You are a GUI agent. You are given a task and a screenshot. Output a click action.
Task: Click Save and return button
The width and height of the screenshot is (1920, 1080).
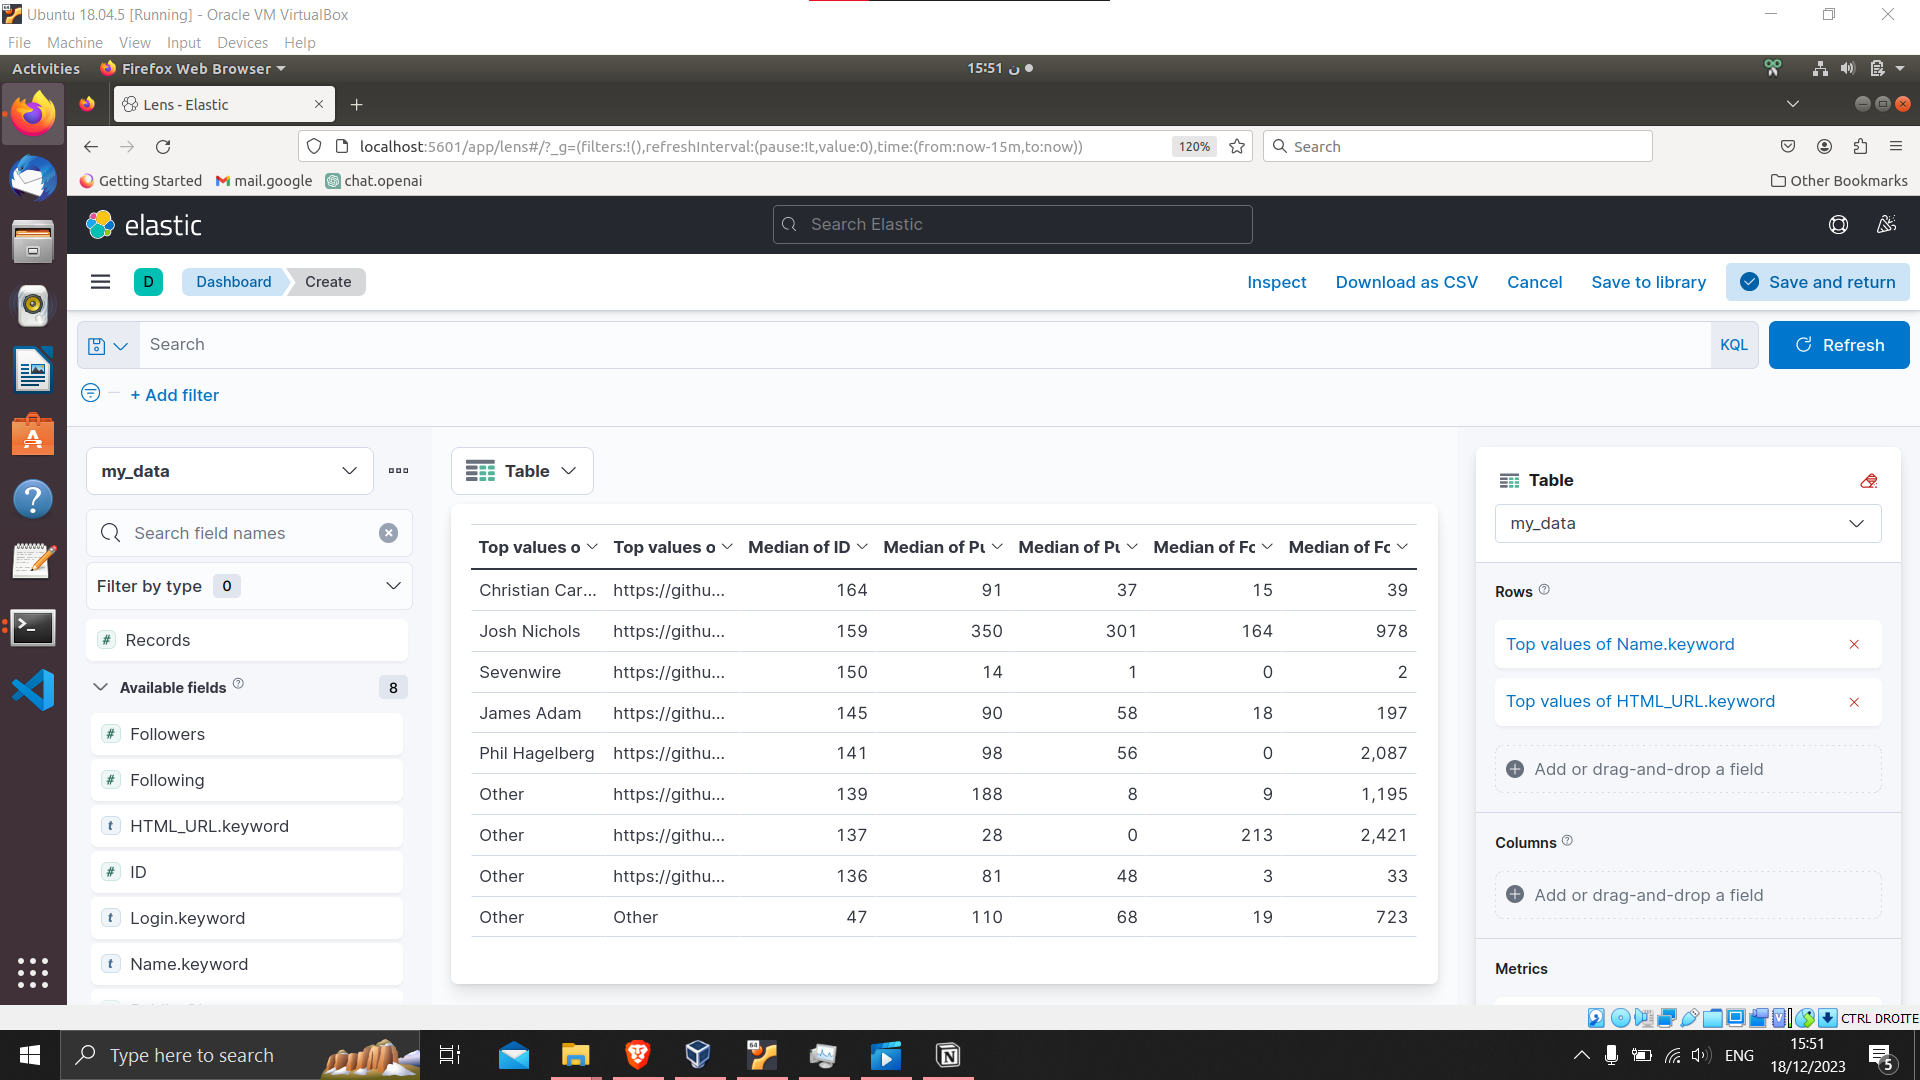(x=1817, y=282)
